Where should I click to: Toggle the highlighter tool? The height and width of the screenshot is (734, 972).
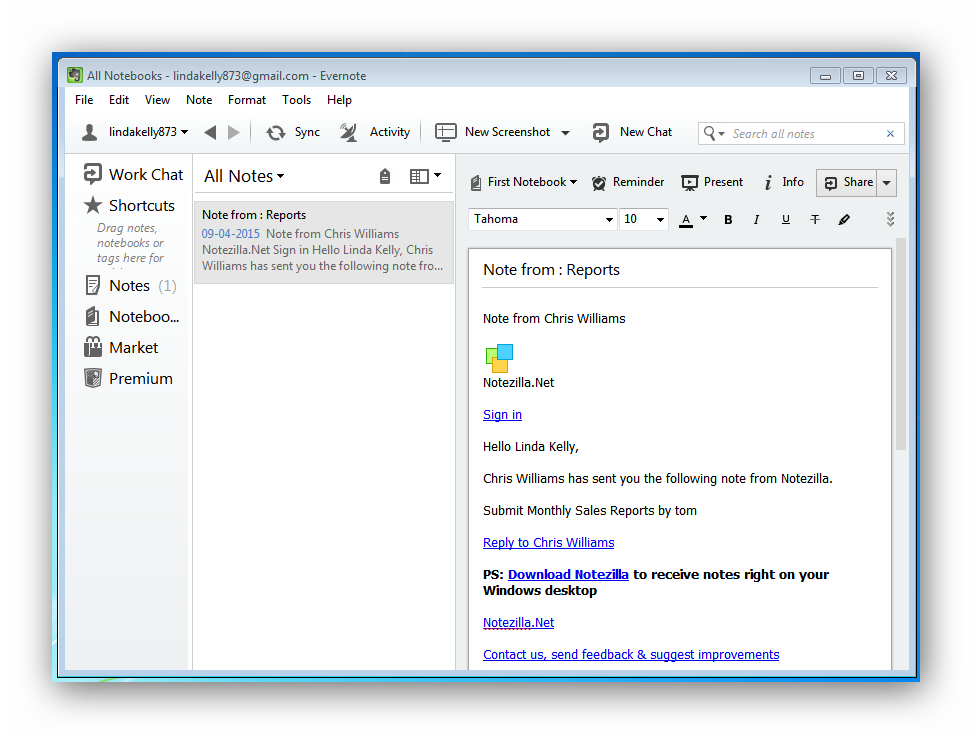click(844, 219)
